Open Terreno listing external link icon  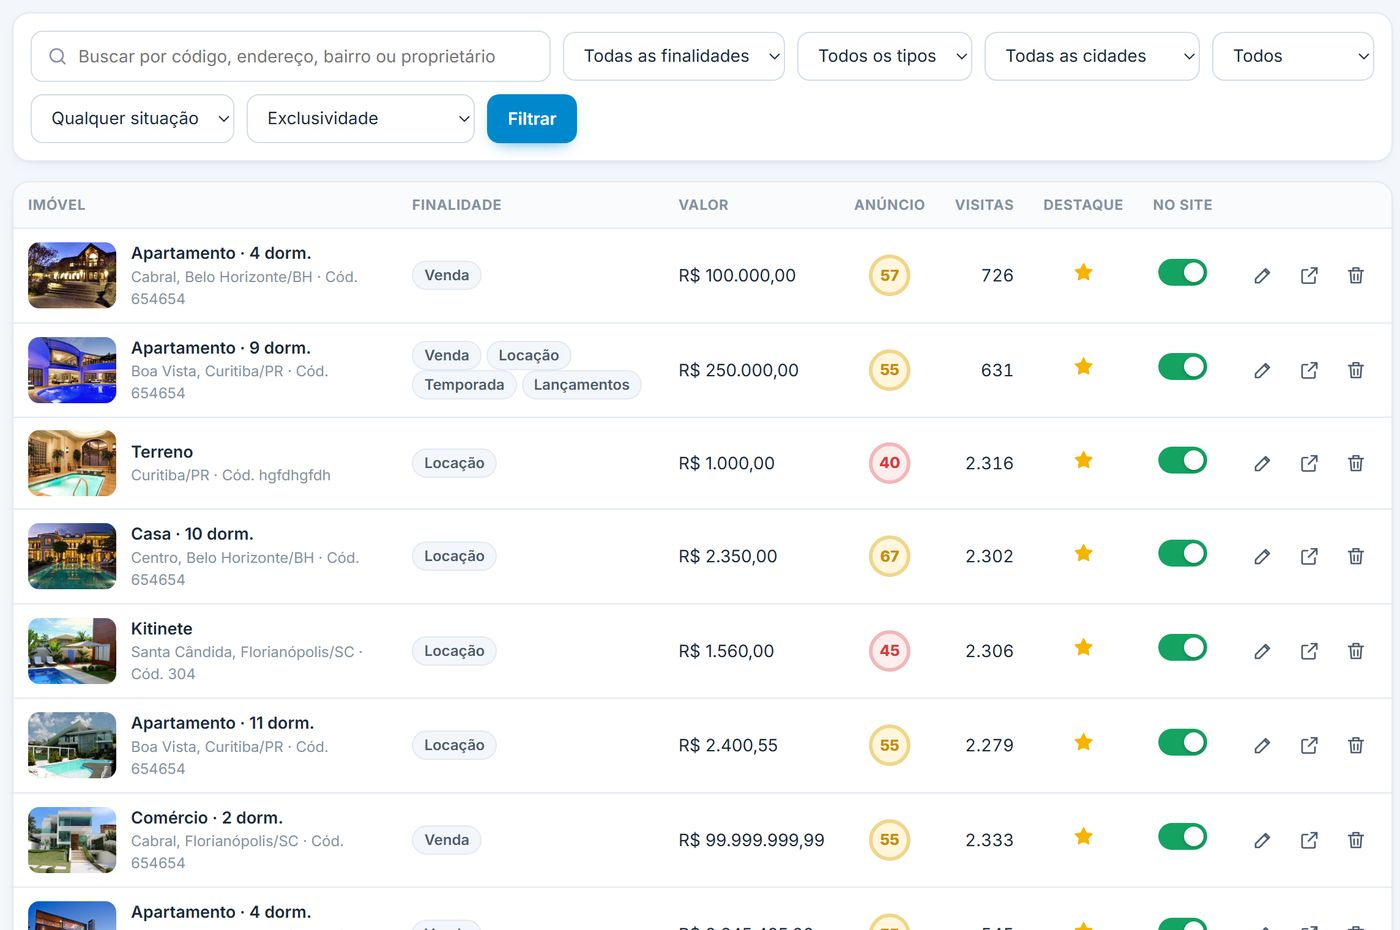1309,463
